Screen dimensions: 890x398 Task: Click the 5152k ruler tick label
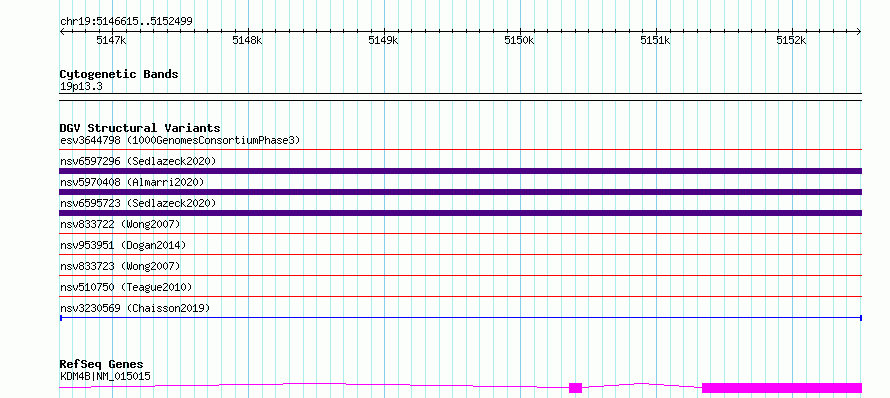791,40
